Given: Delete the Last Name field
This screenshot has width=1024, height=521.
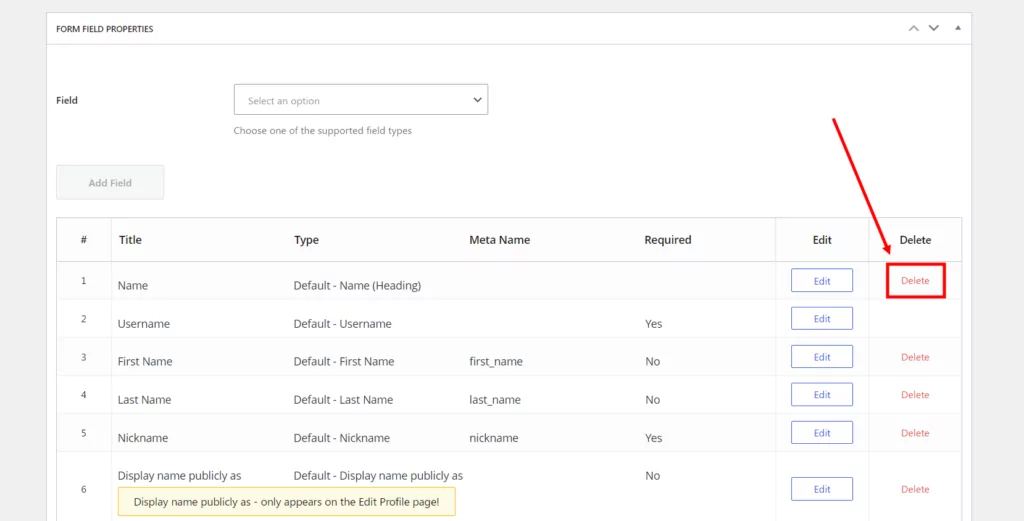Looking at the screenshot, I should click(x=915, y=395).
